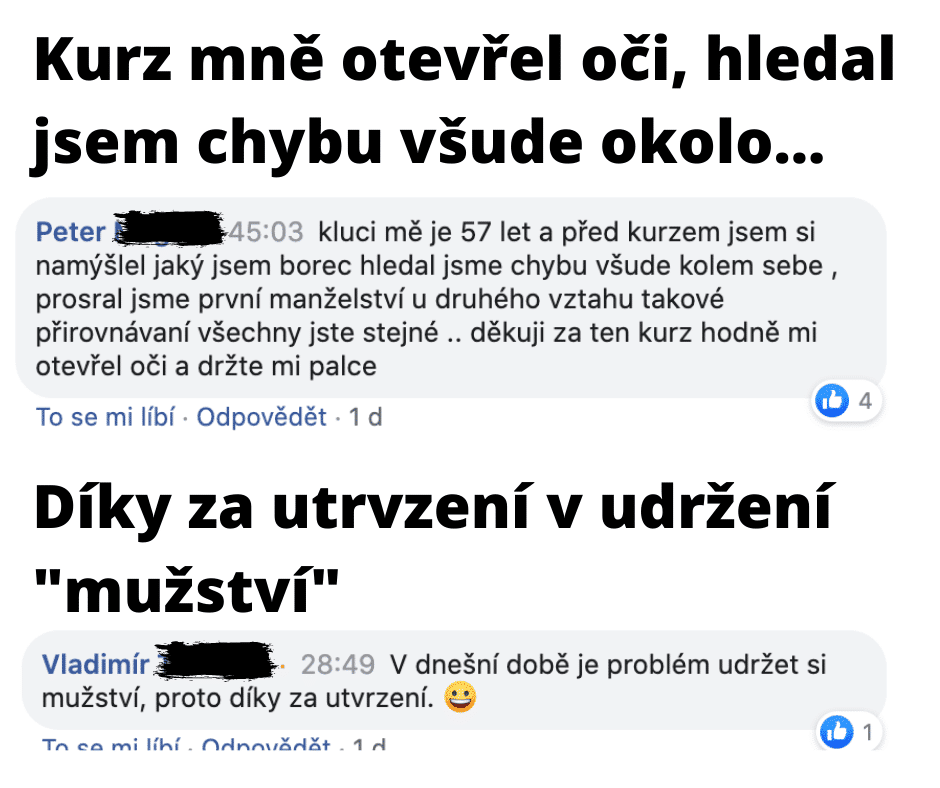This screenshot has width=940, height=788.
Task: Open the reaction count number 1
Action: pos(867,732)
